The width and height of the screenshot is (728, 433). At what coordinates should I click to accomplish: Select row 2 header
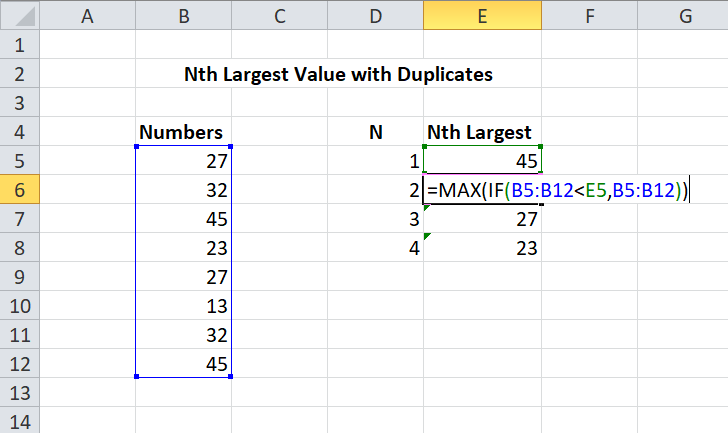click(x=20, y=73)
